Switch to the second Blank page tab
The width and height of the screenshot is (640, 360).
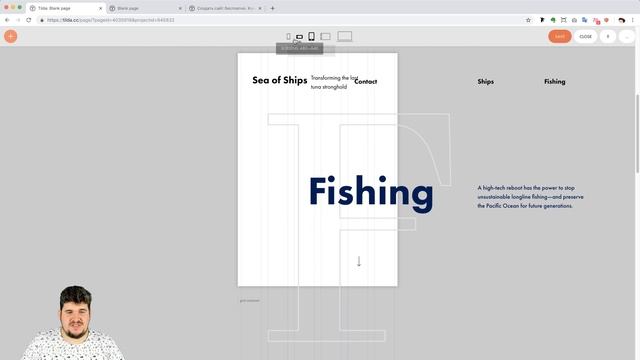144,8
